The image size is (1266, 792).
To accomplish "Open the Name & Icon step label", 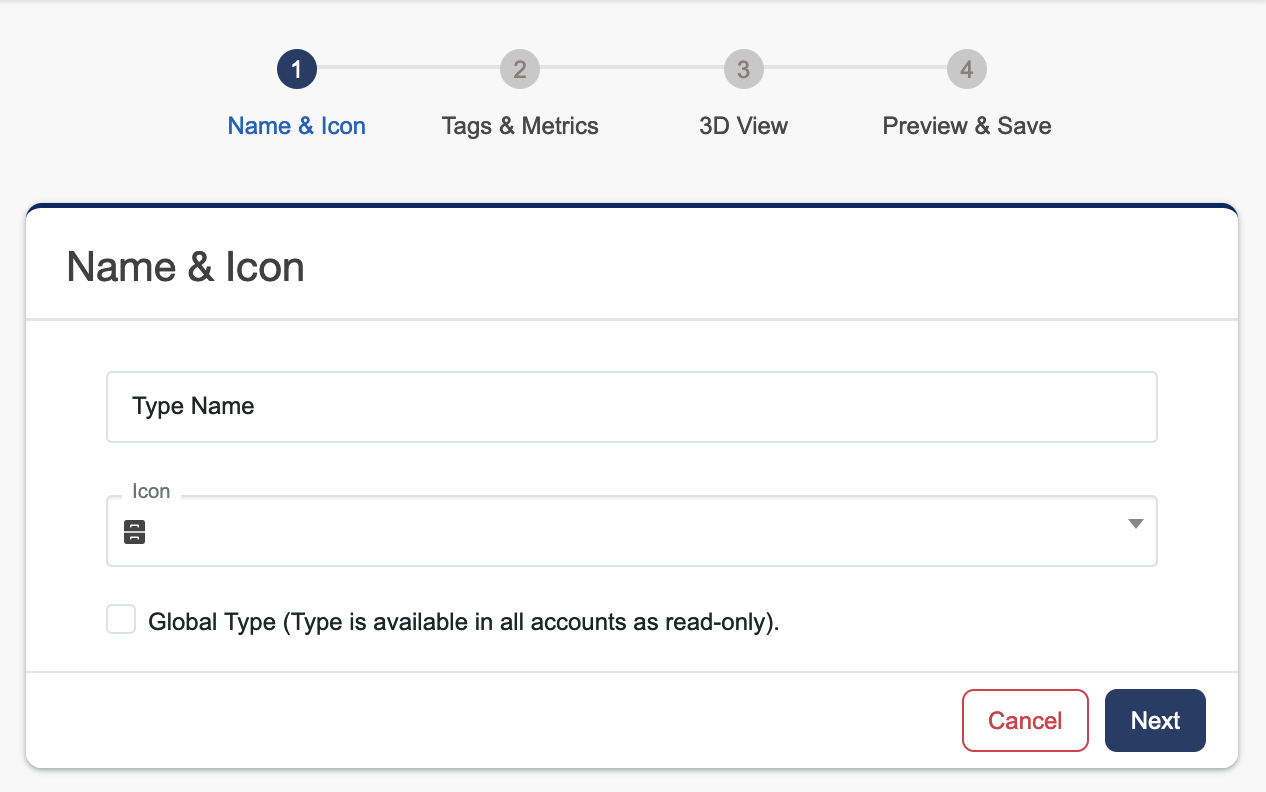I will pyautogui.click(x=297, y=126).
